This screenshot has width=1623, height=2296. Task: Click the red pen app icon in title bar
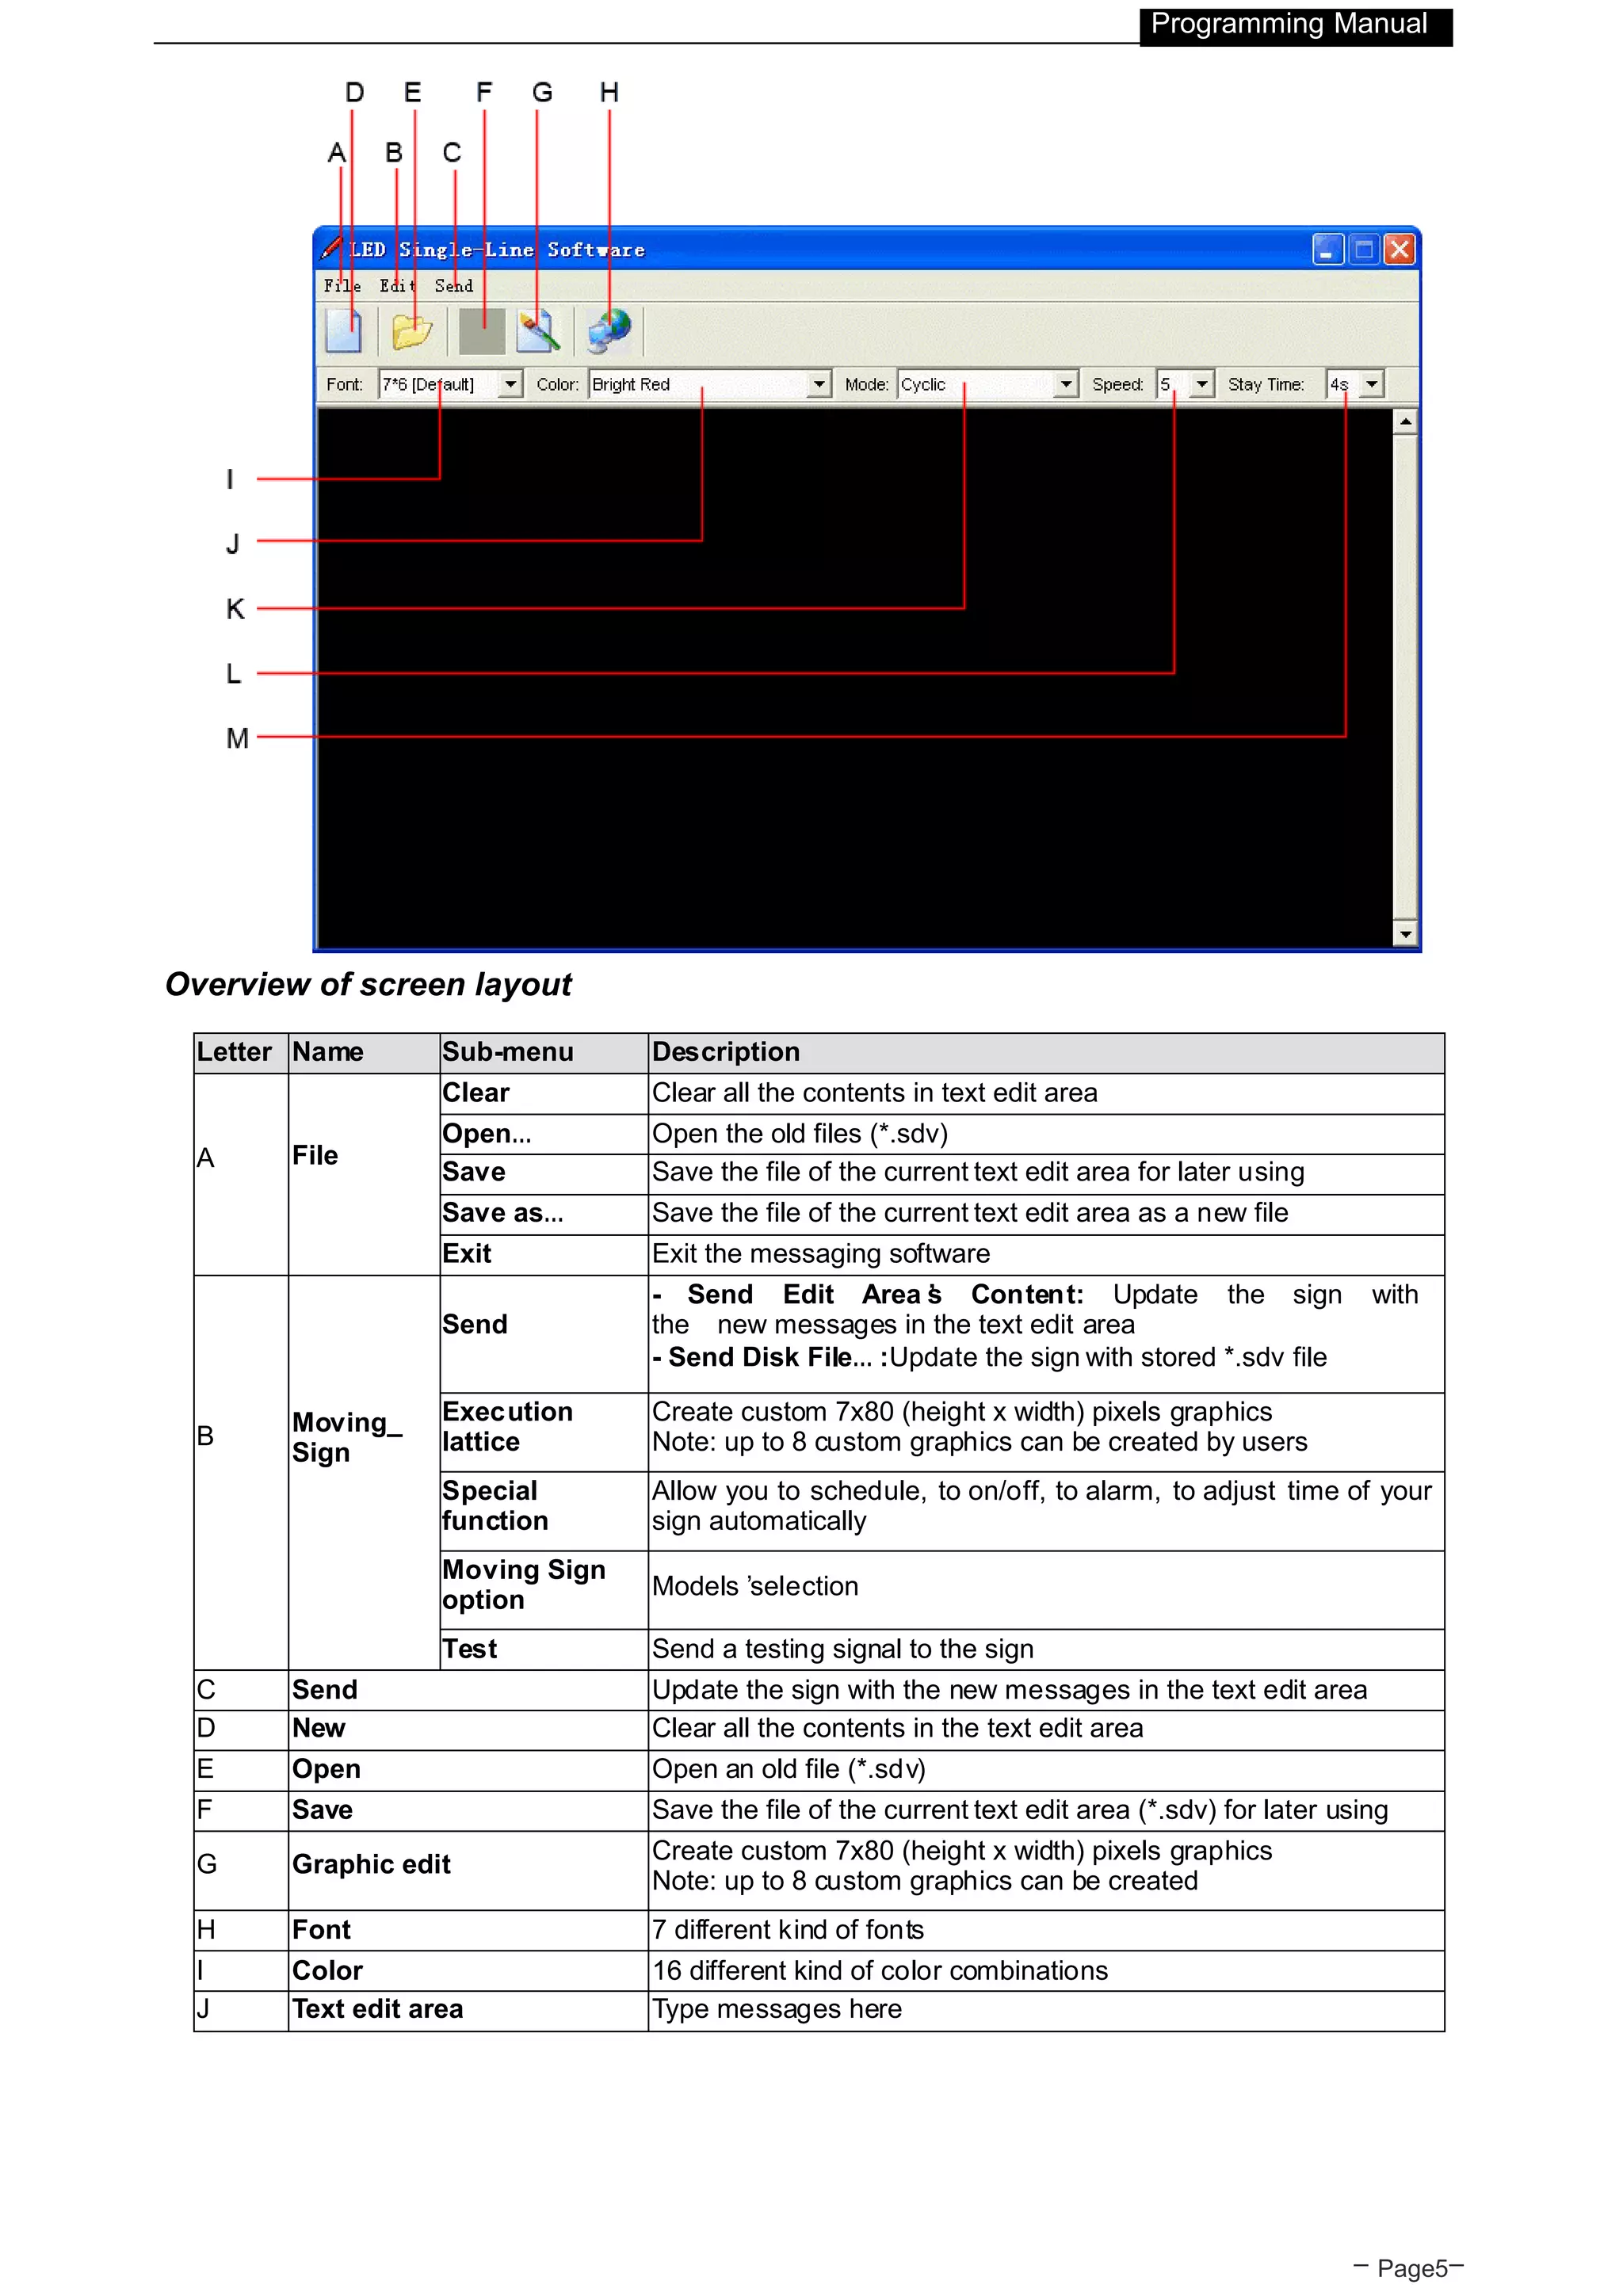pyautogui.click(x=332, y=248)
